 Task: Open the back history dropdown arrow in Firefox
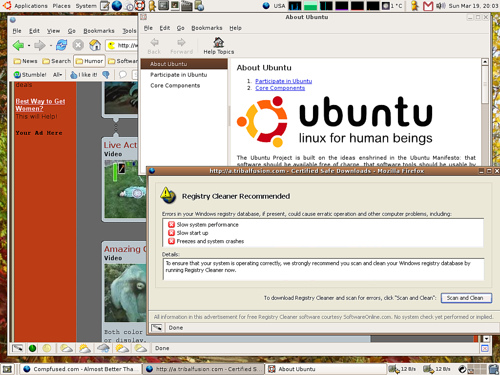pos(29,45)
